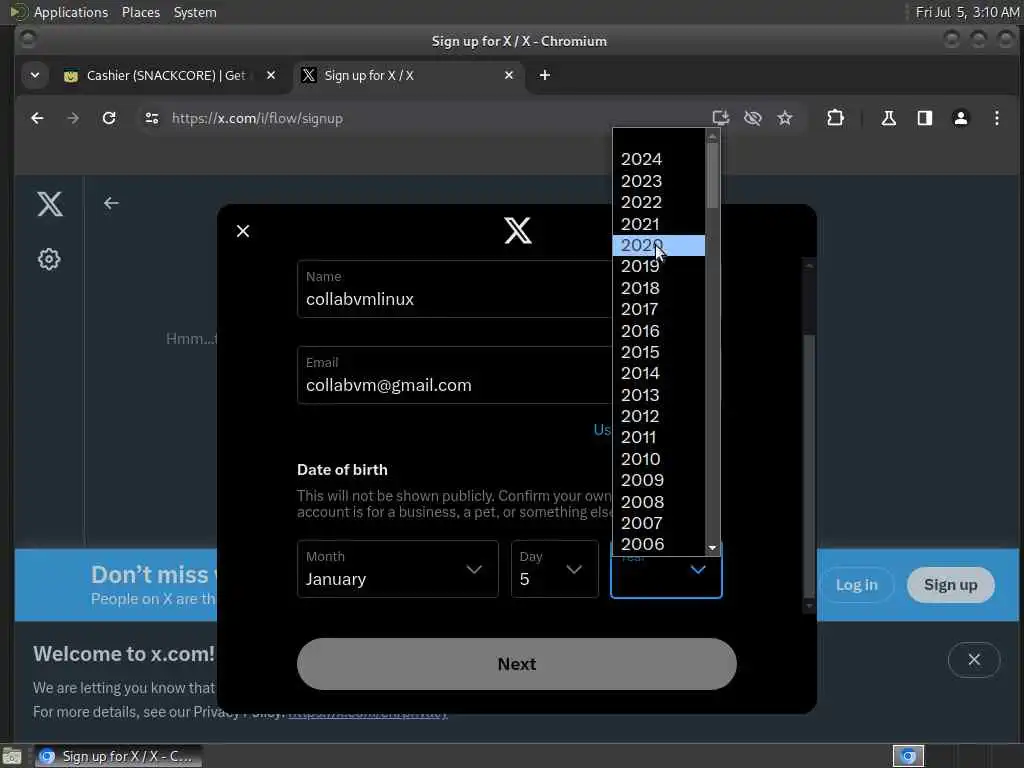Select year 2021 from list
Image resolution: width=1024 pixels, height=768 pixels.
[658, 224]
